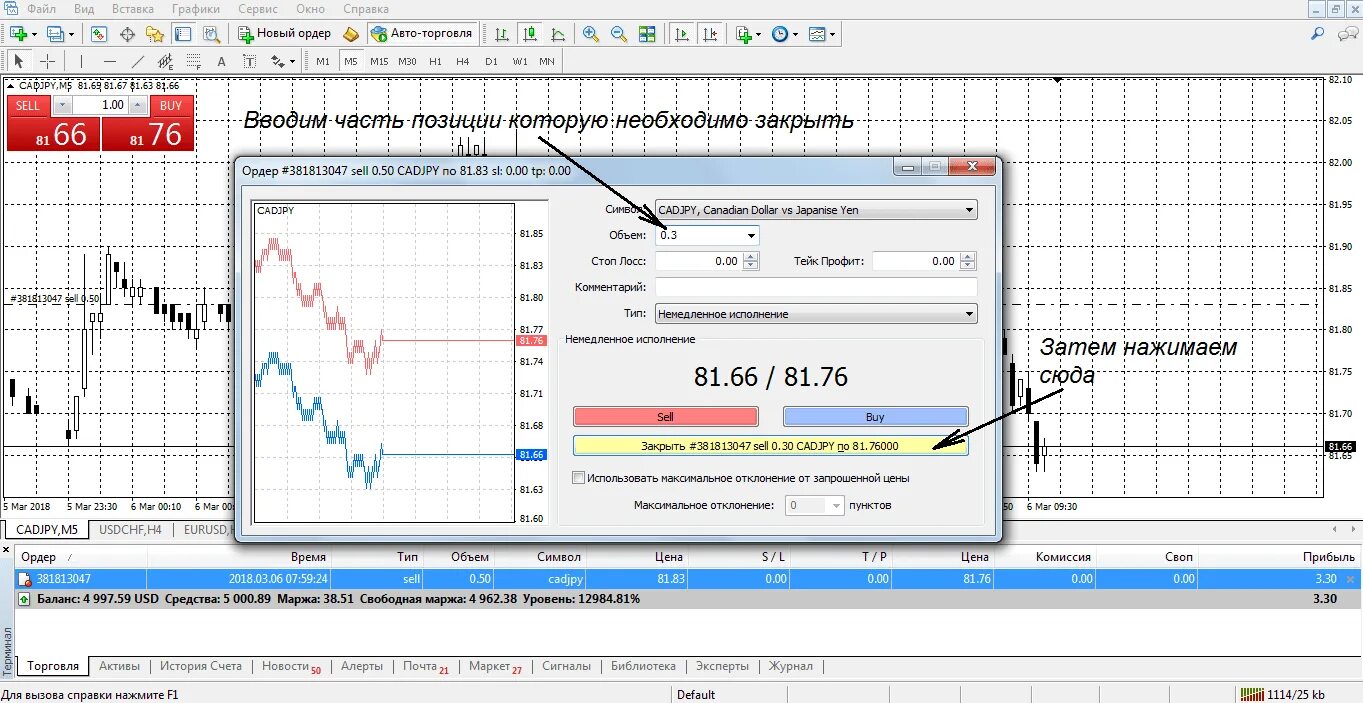Open the Profiles toolbar icon
The height and width of the screenshot is (703, 1363).
[x=55, y=34]
